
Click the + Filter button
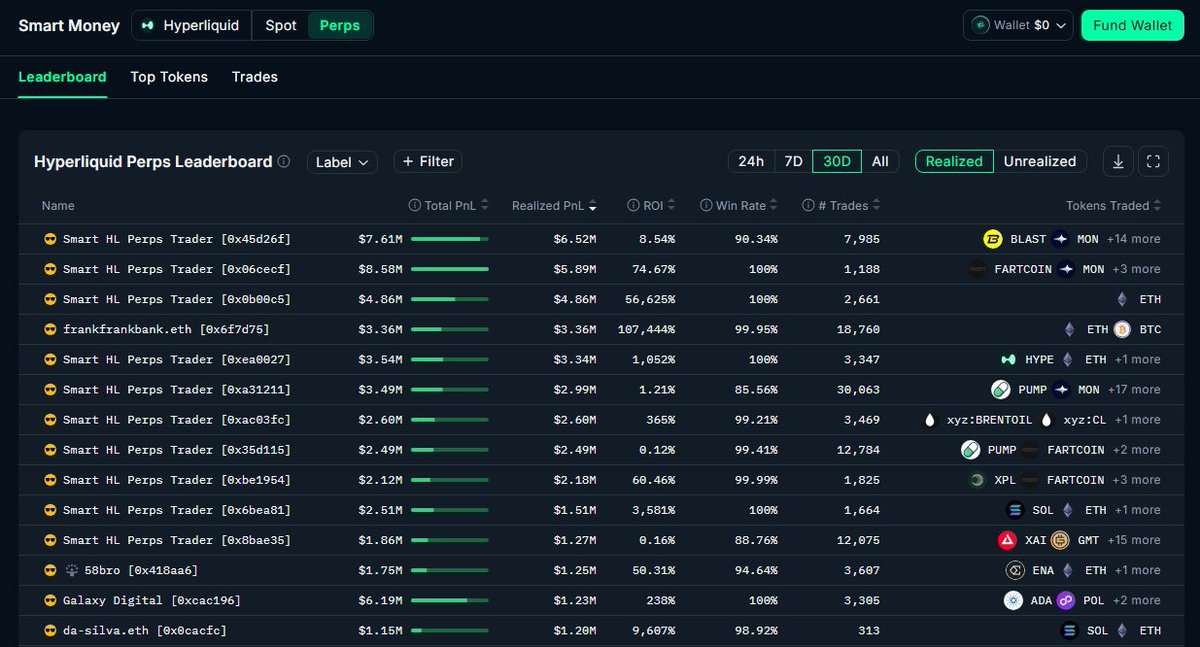tap(428, 161)
